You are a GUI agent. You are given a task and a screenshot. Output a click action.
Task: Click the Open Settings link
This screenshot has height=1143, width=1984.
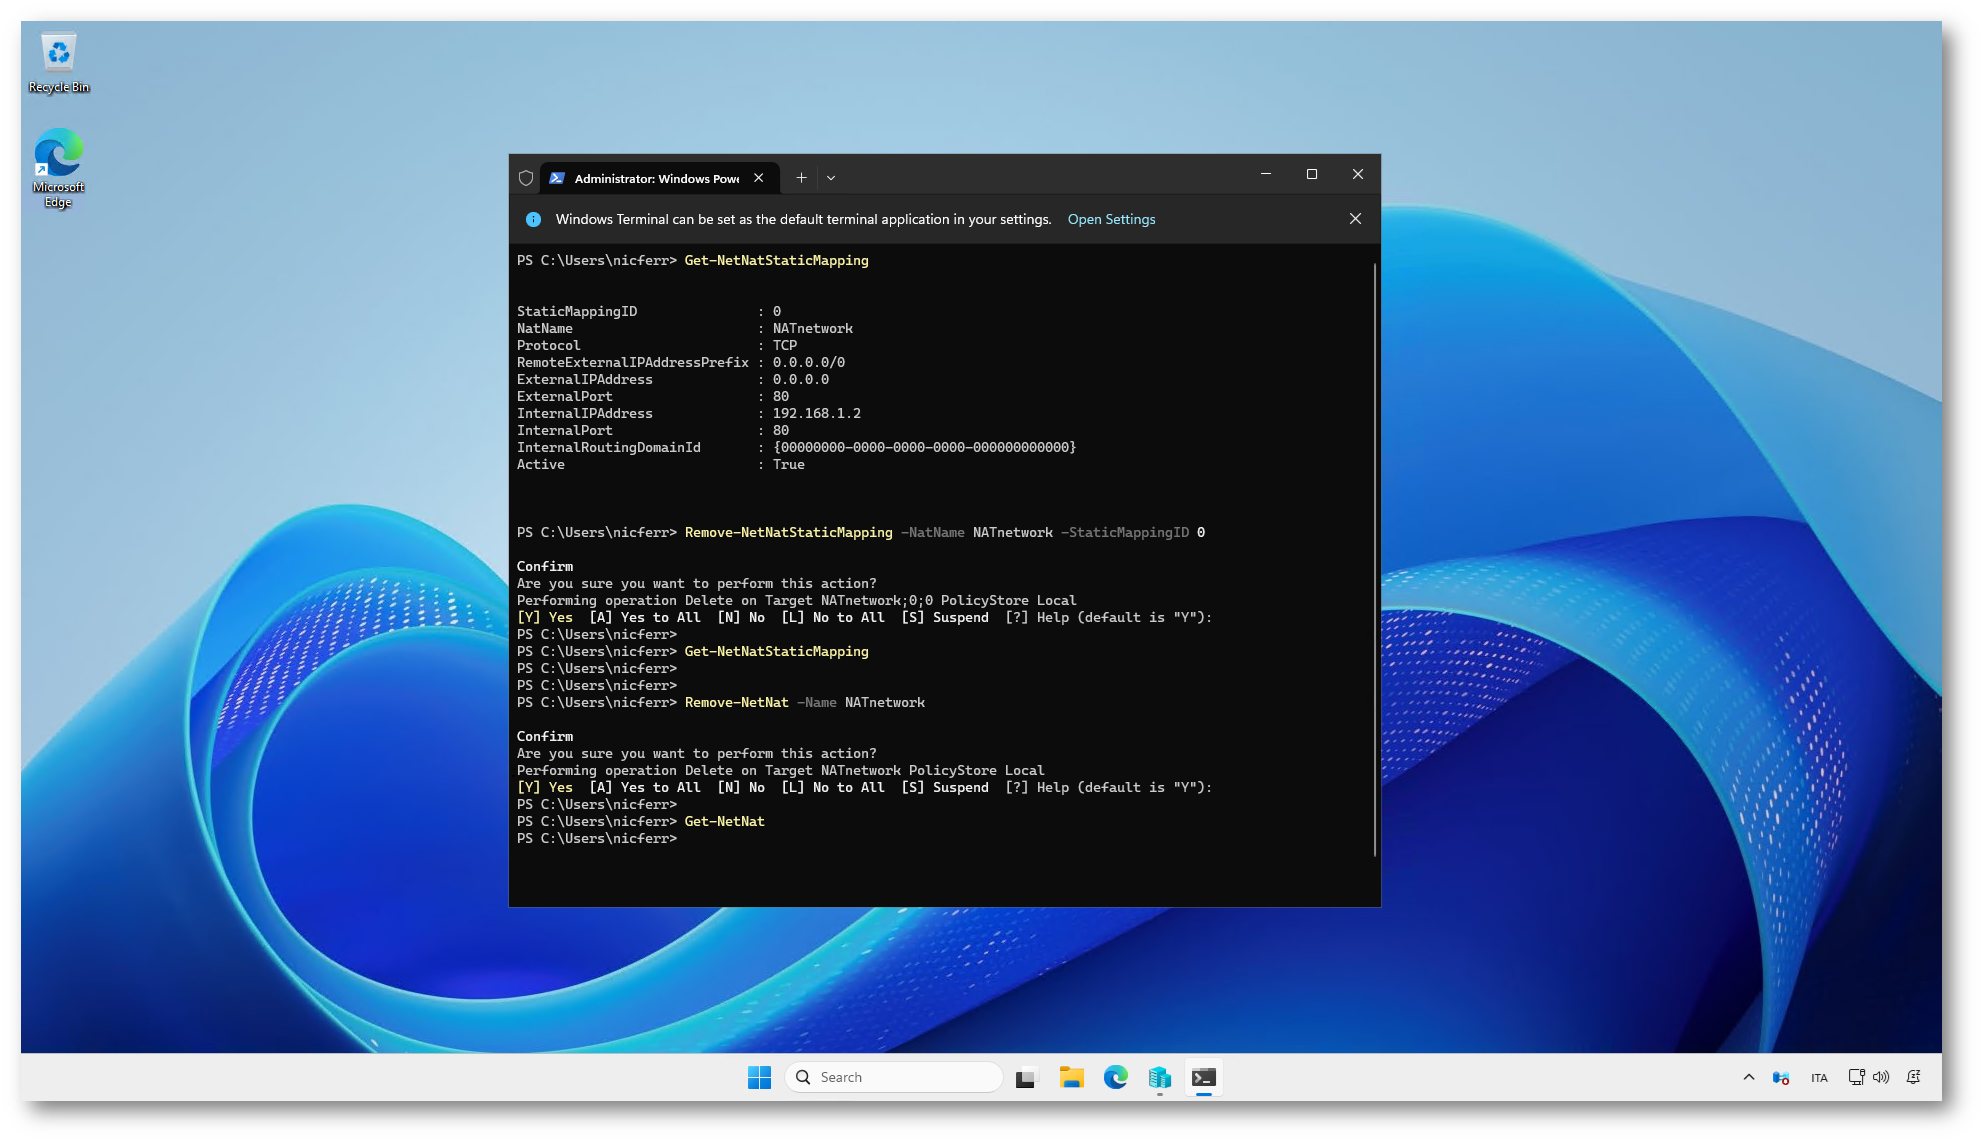(x=1111, y=219)
